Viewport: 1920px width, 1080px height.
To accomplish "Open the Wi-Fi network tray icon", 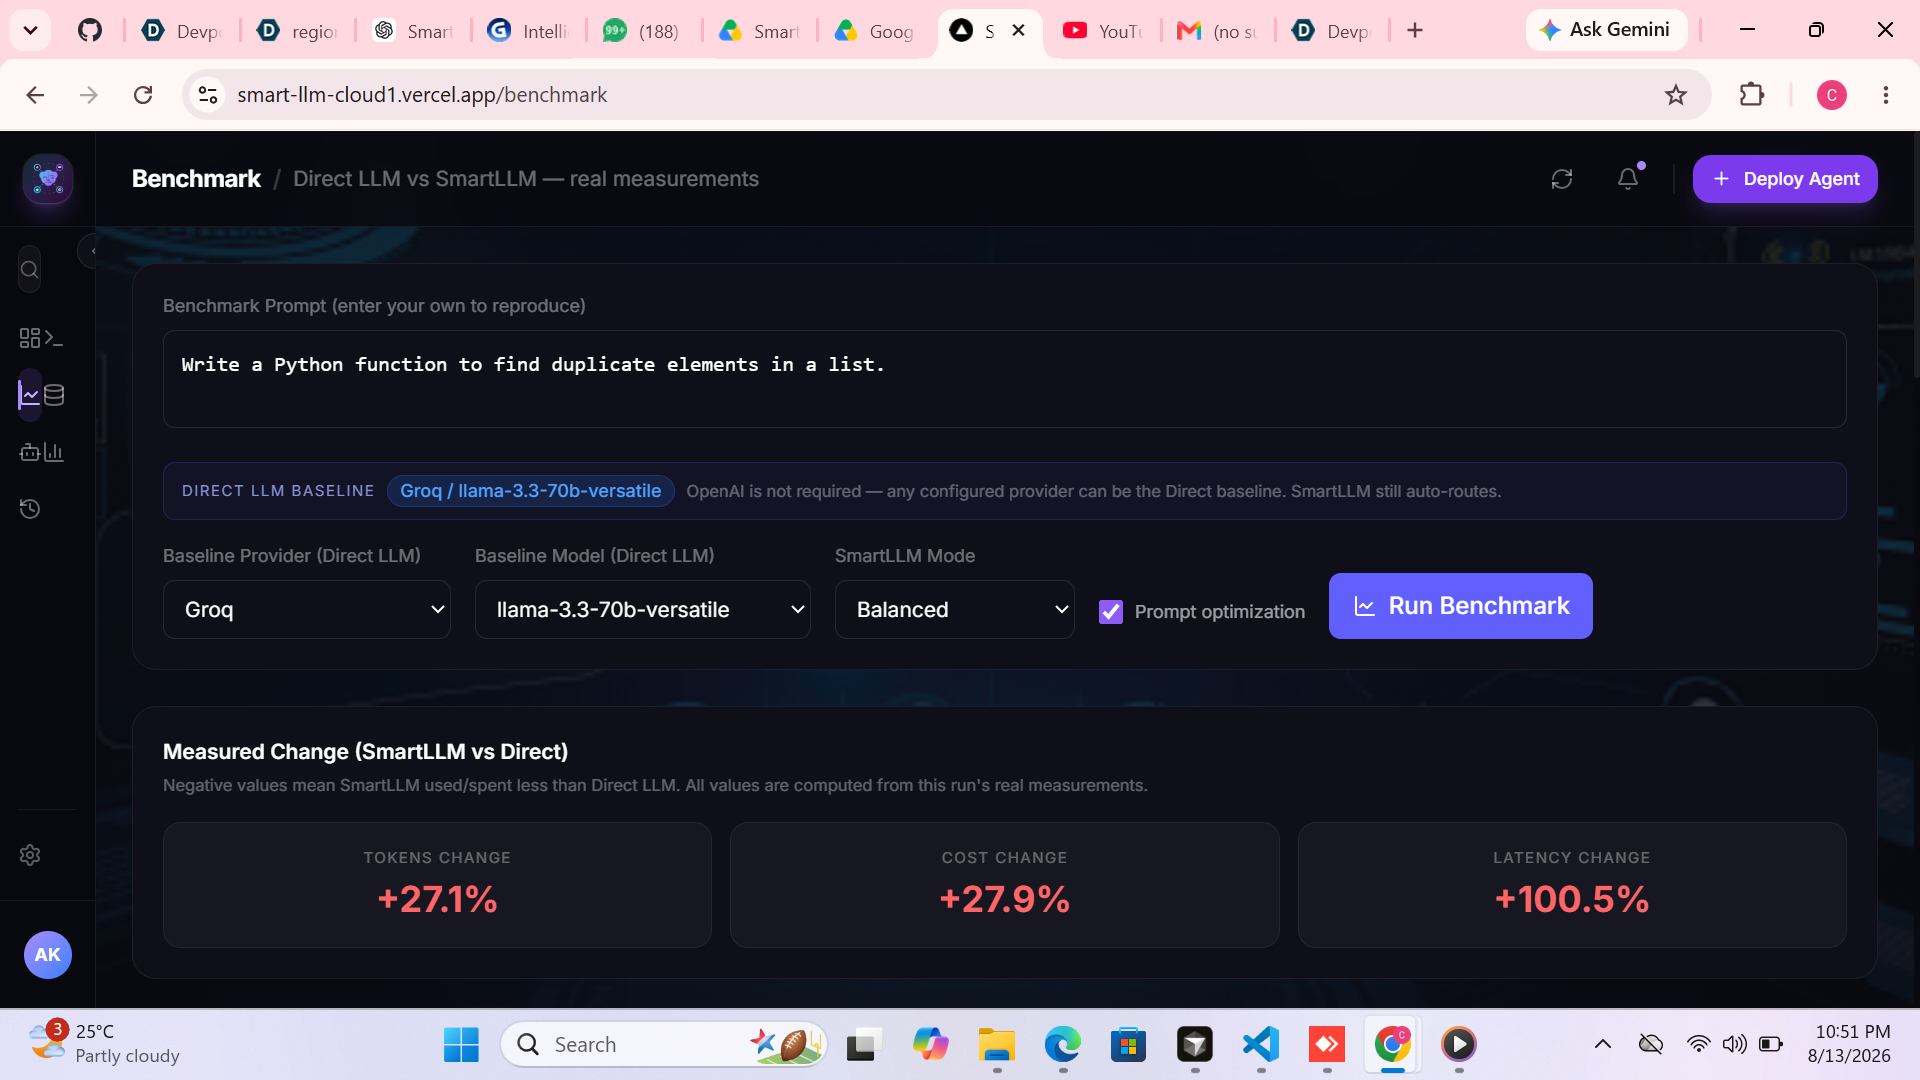I will pos(1698,1045).
